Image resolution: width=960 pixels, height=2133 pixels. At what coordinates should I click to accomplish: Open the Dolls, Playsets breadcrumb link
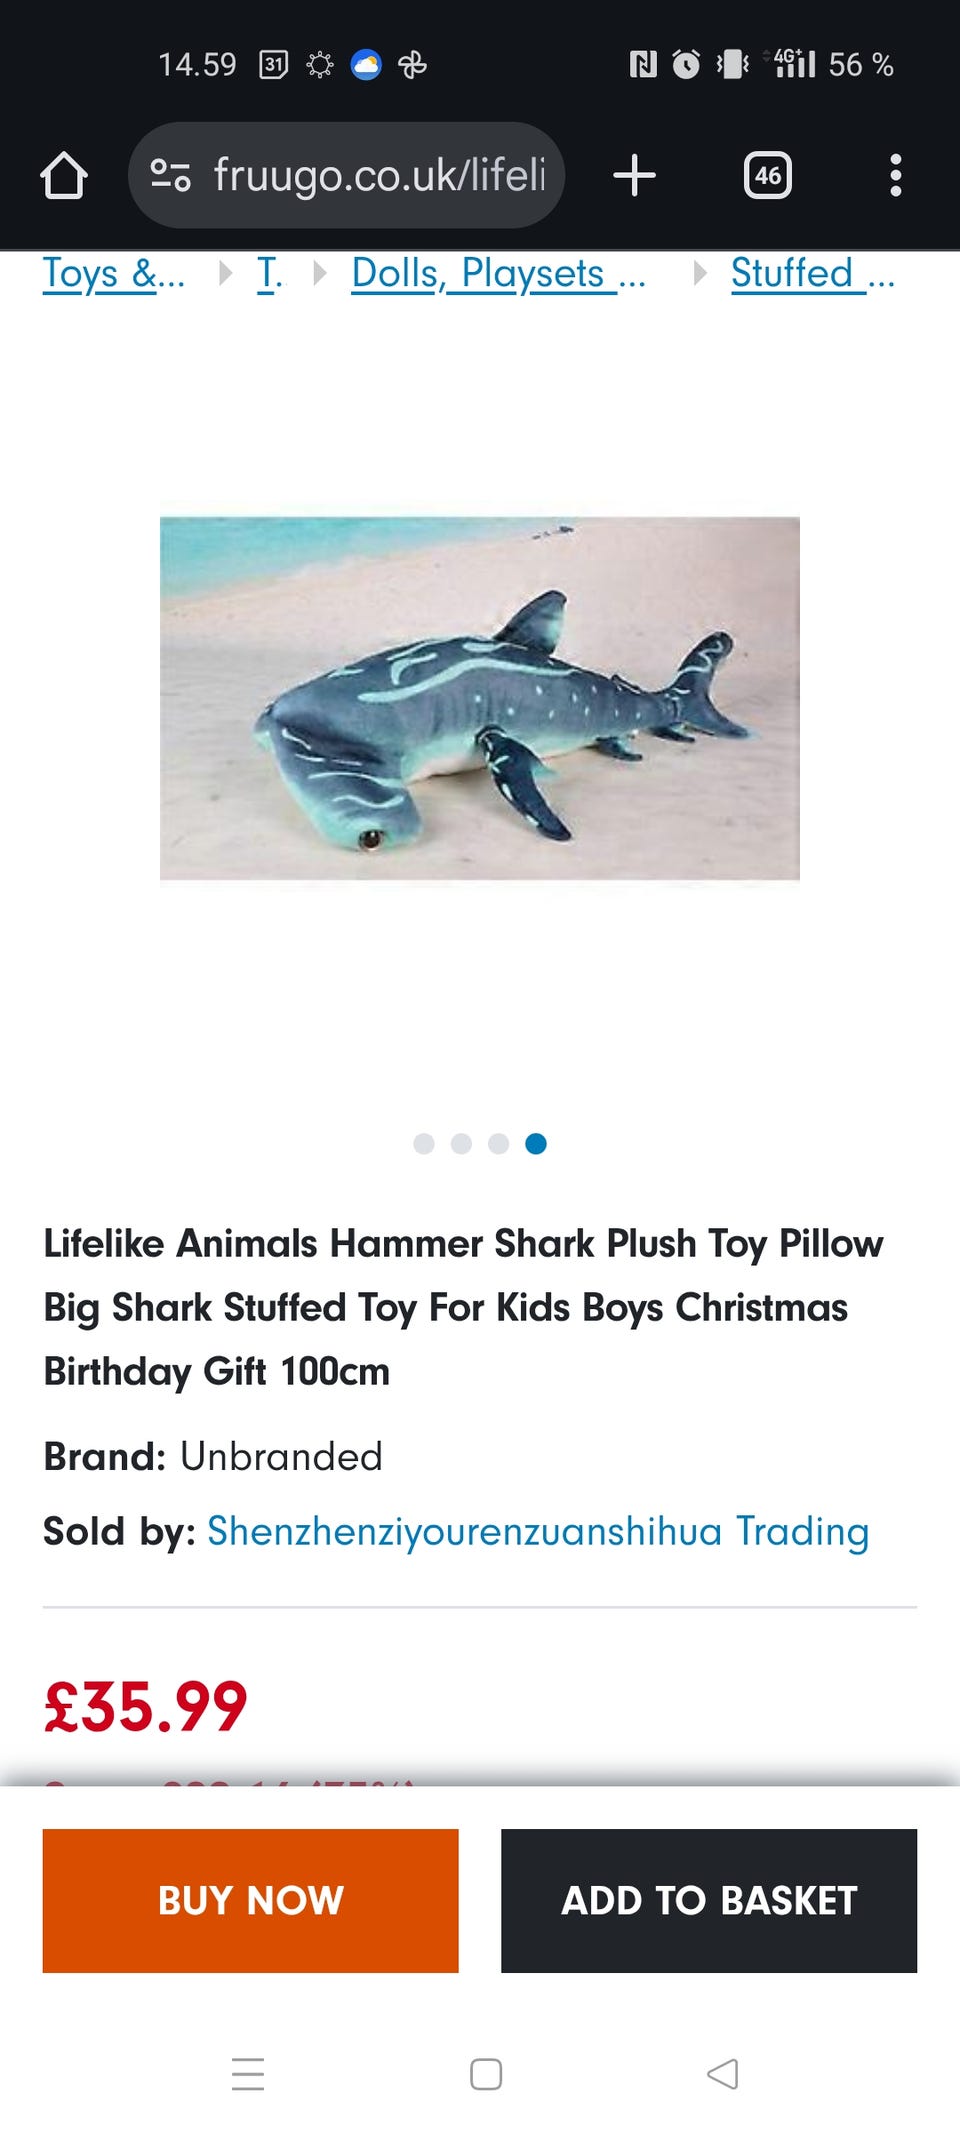pyautogui.click(x=498, y=274)
